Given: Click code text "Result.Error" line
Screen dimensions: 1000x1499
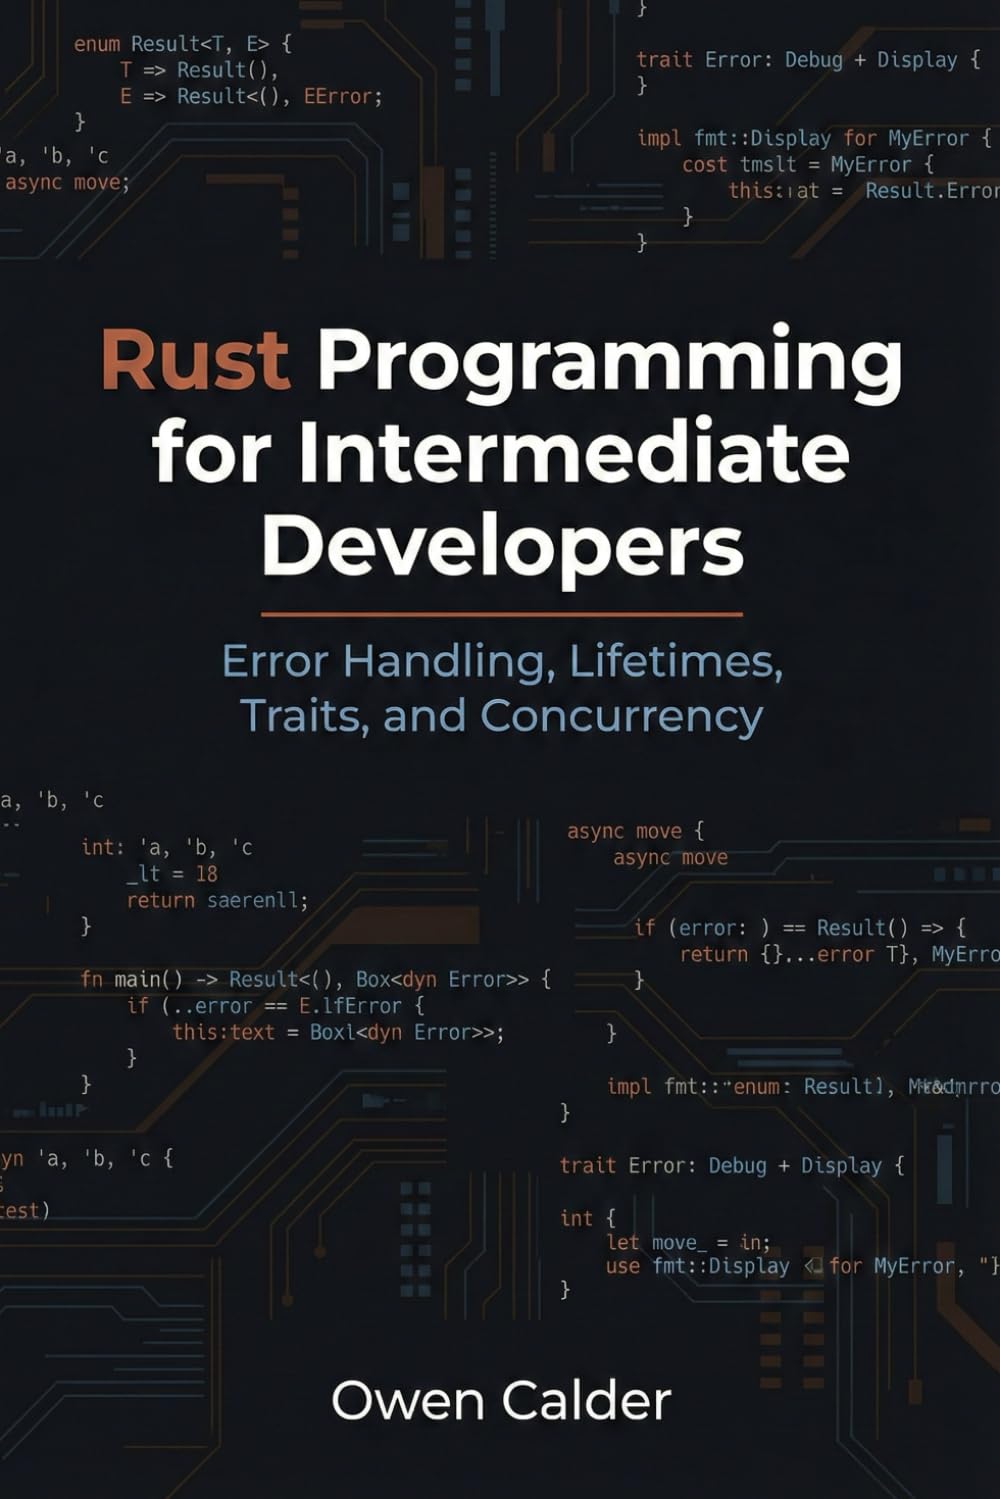Looking at the screenshot, I should click(x=864, y=190).
